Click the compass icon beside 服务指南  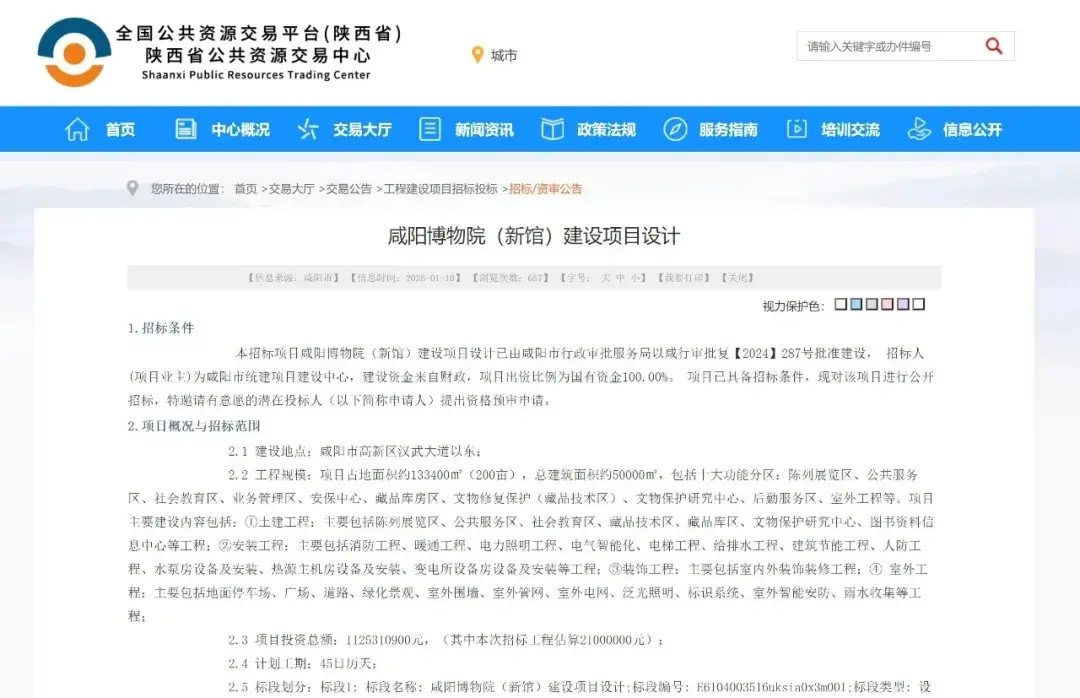pyautogui.click(x=675, y=129)
